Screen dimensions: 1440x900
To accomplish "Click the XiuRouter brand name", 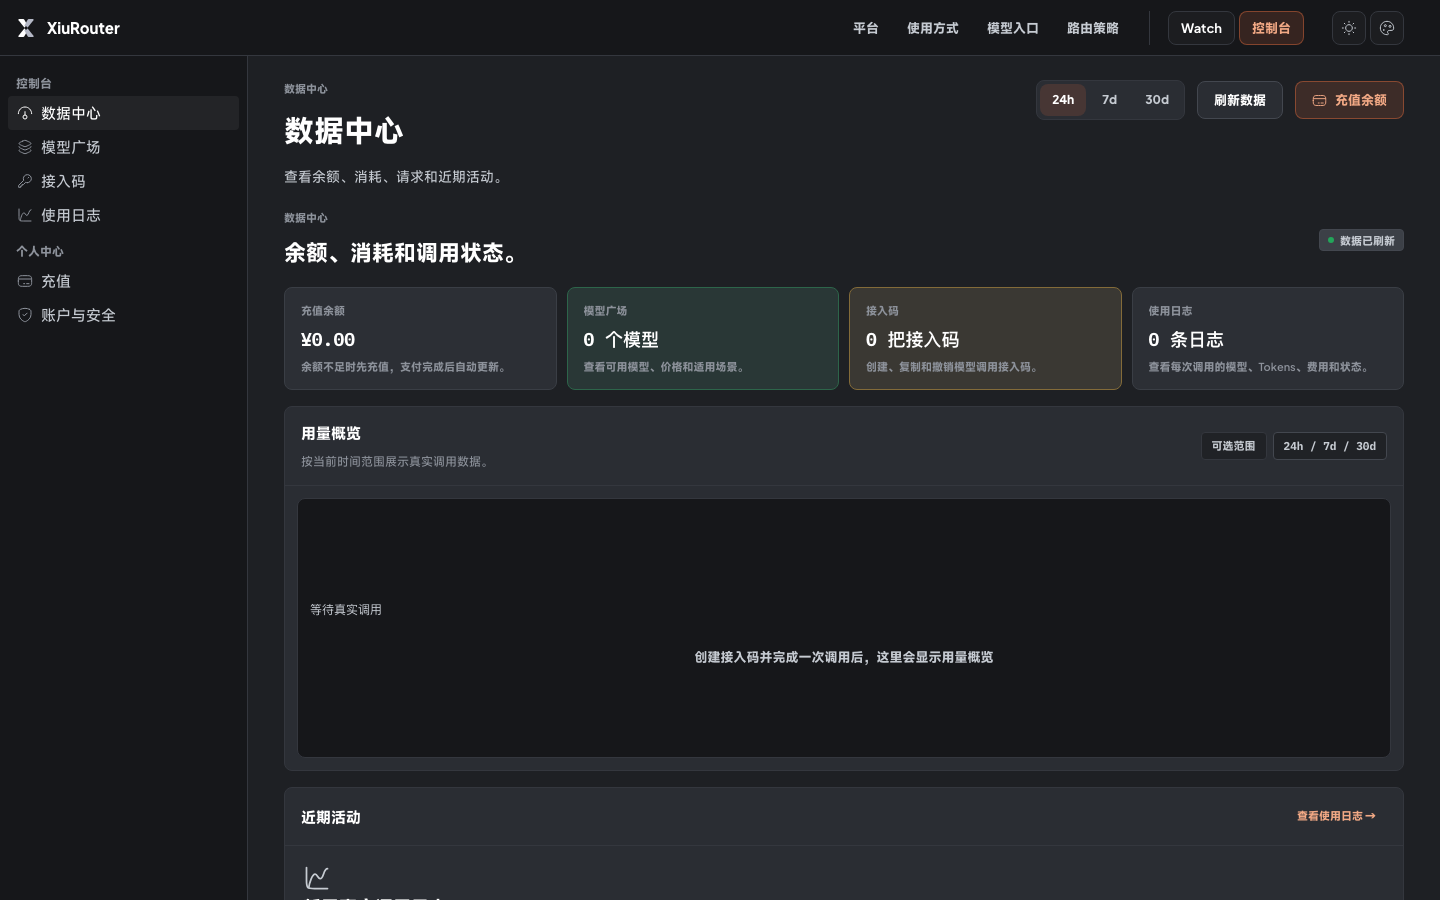I will point(83,28).
